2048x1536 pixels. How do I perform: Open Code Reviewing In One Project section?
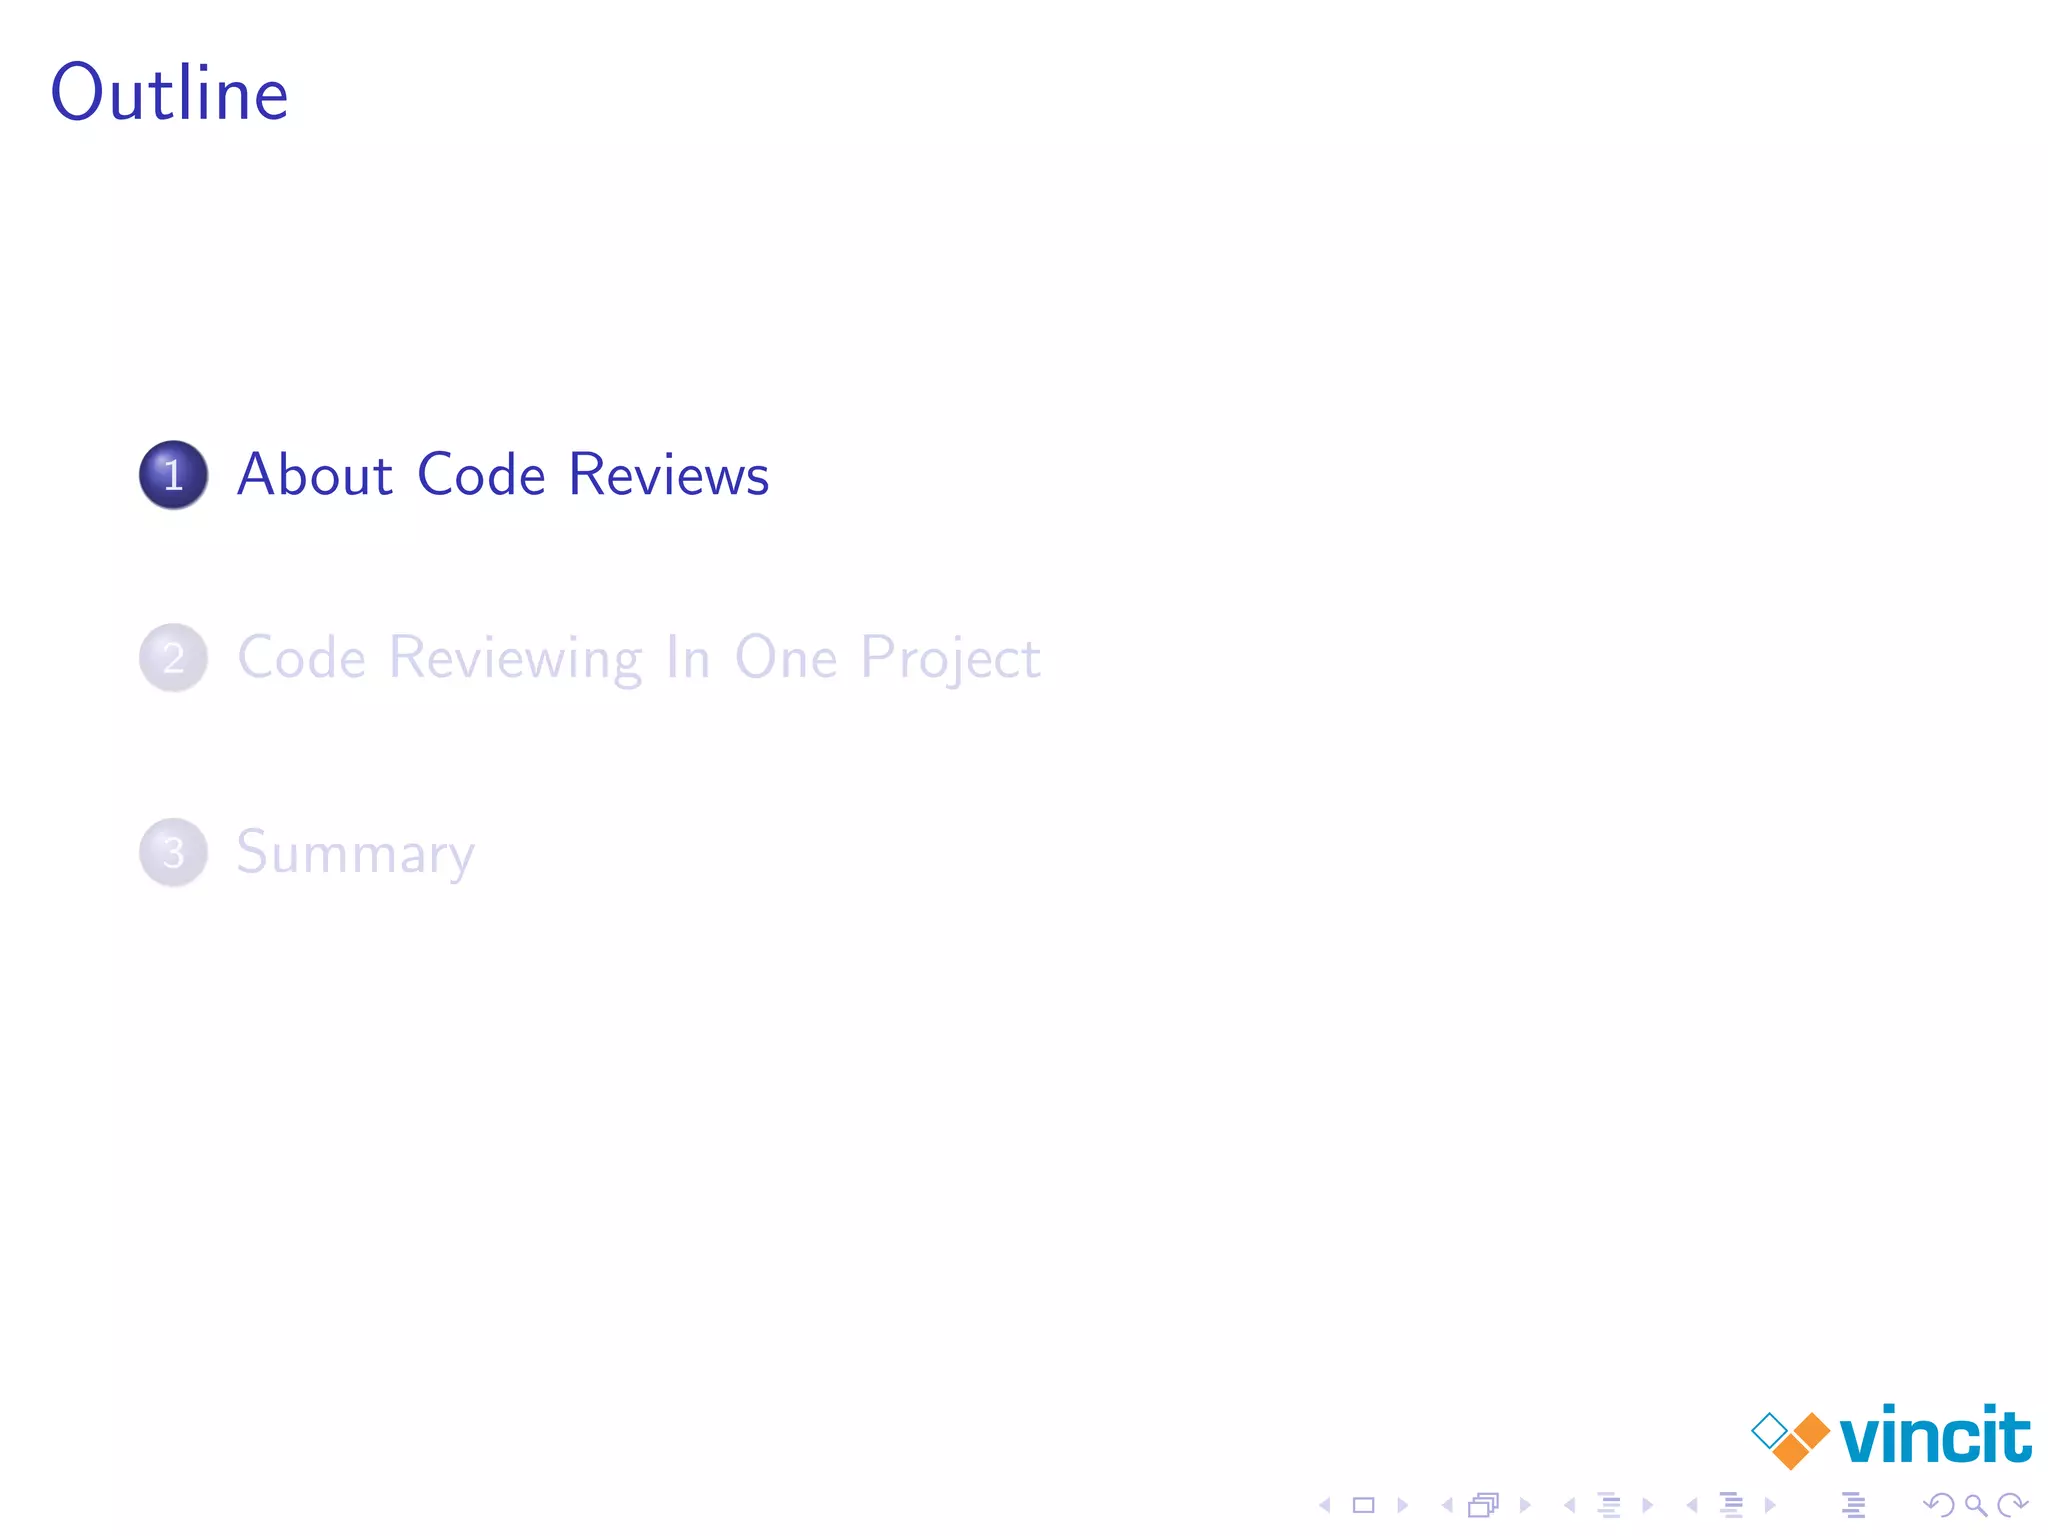pyautogui.click(x=639, y=658)
